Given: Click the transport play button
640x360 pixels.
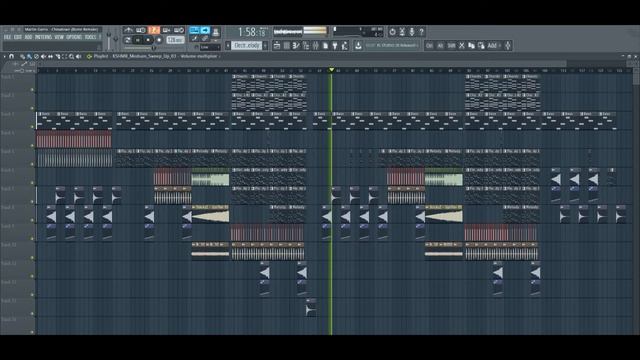Looking at the screenshot, I should (138, 40).
